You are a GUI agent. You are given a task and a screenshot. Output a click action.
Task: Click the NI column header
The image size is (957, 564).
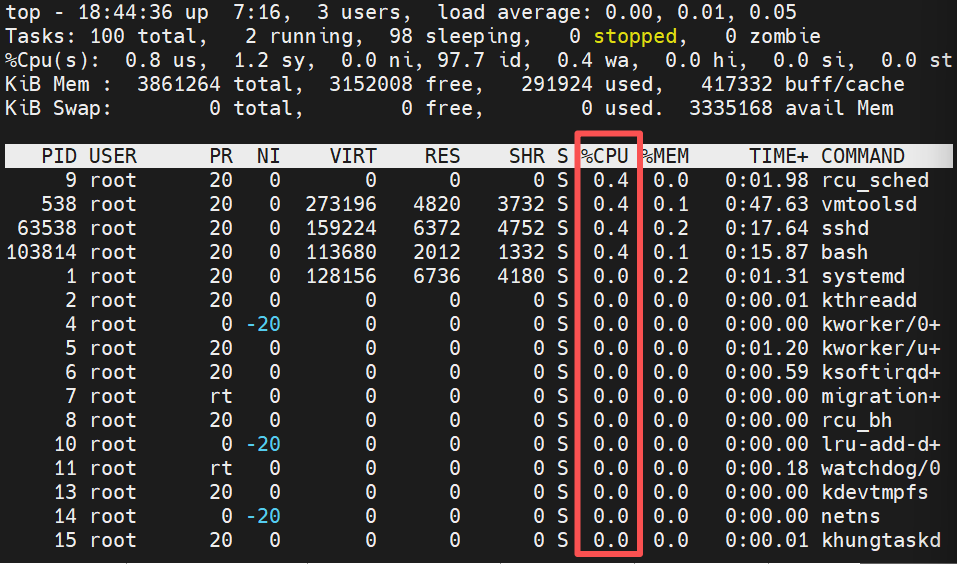(269, 156)
